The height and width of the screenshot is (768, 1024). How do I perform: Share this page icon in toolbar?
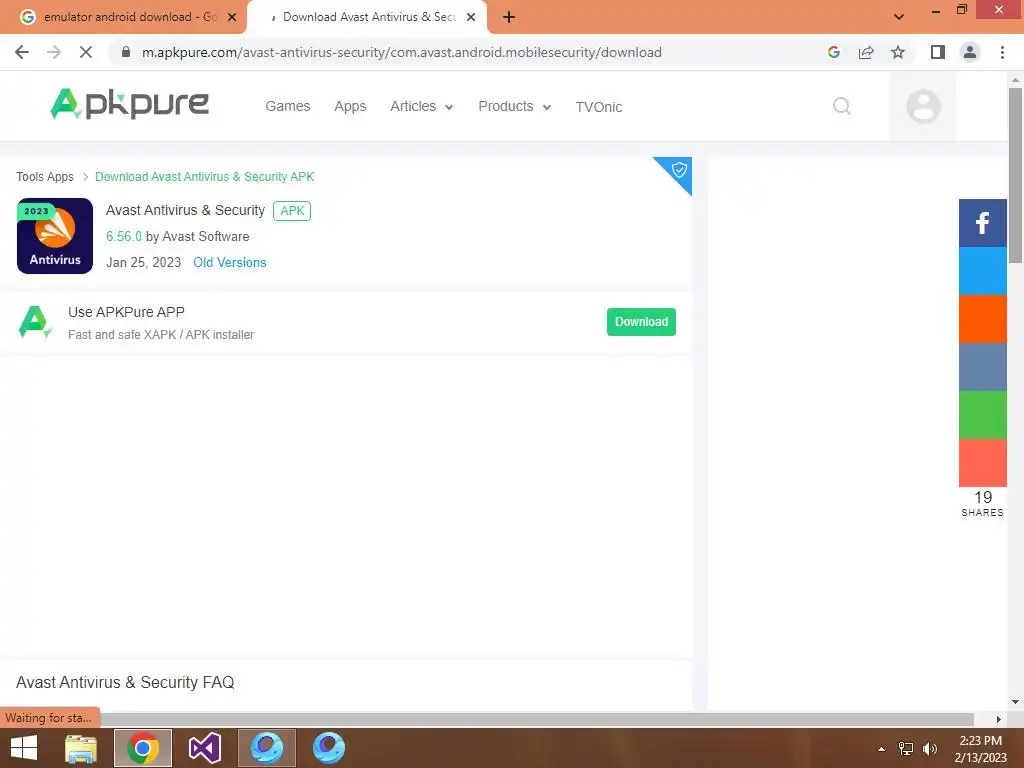pos(866,52)
